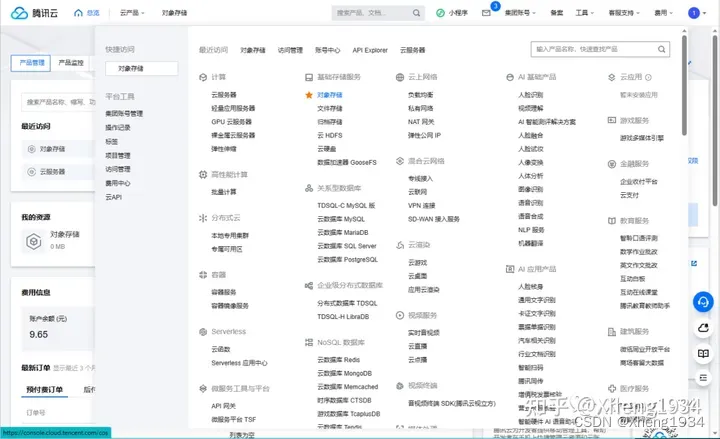Click magnifier icon in product search field
Viewport: 720px width, 439px height.
661,49
